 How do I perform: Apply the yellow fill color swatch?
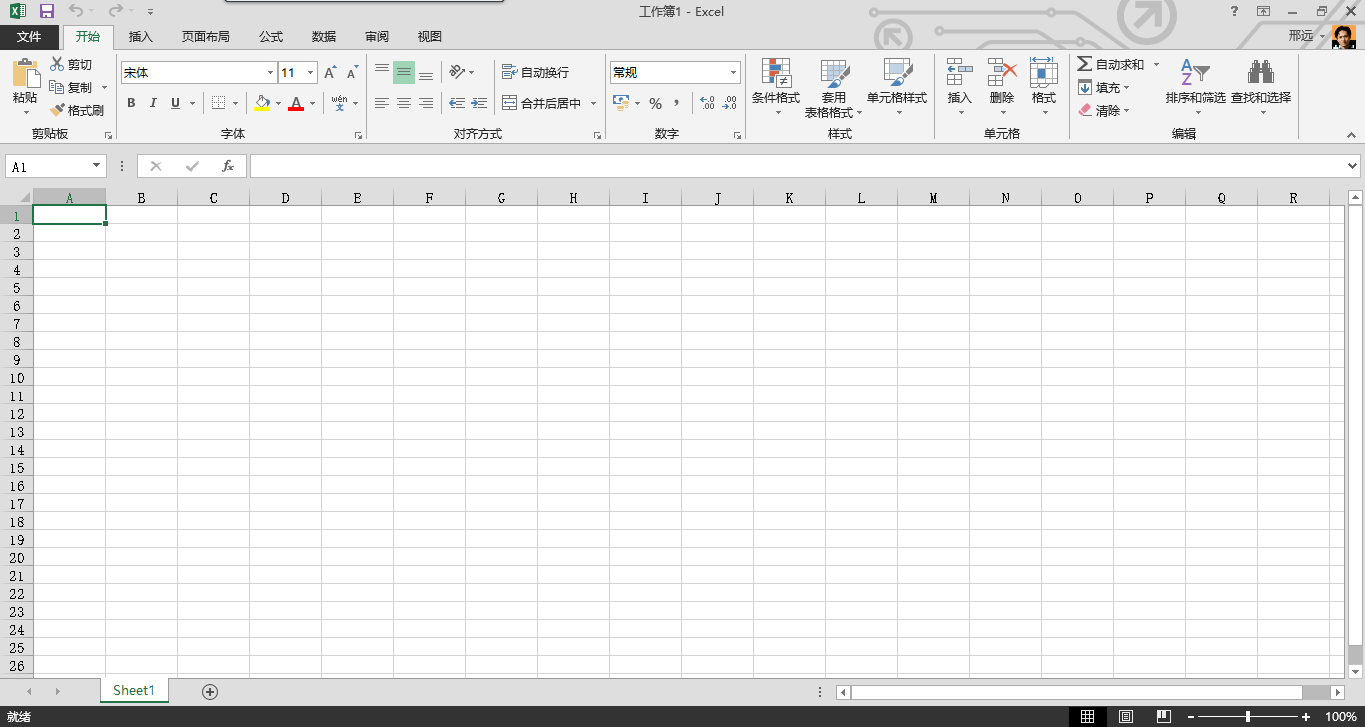pyautogui.click(x=262, y=103)
